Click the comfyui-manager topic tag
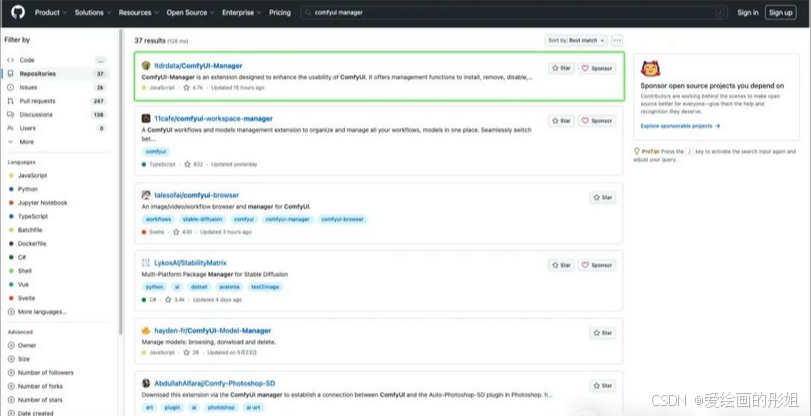The image size is (811, 416). click(x=287, y=219)
